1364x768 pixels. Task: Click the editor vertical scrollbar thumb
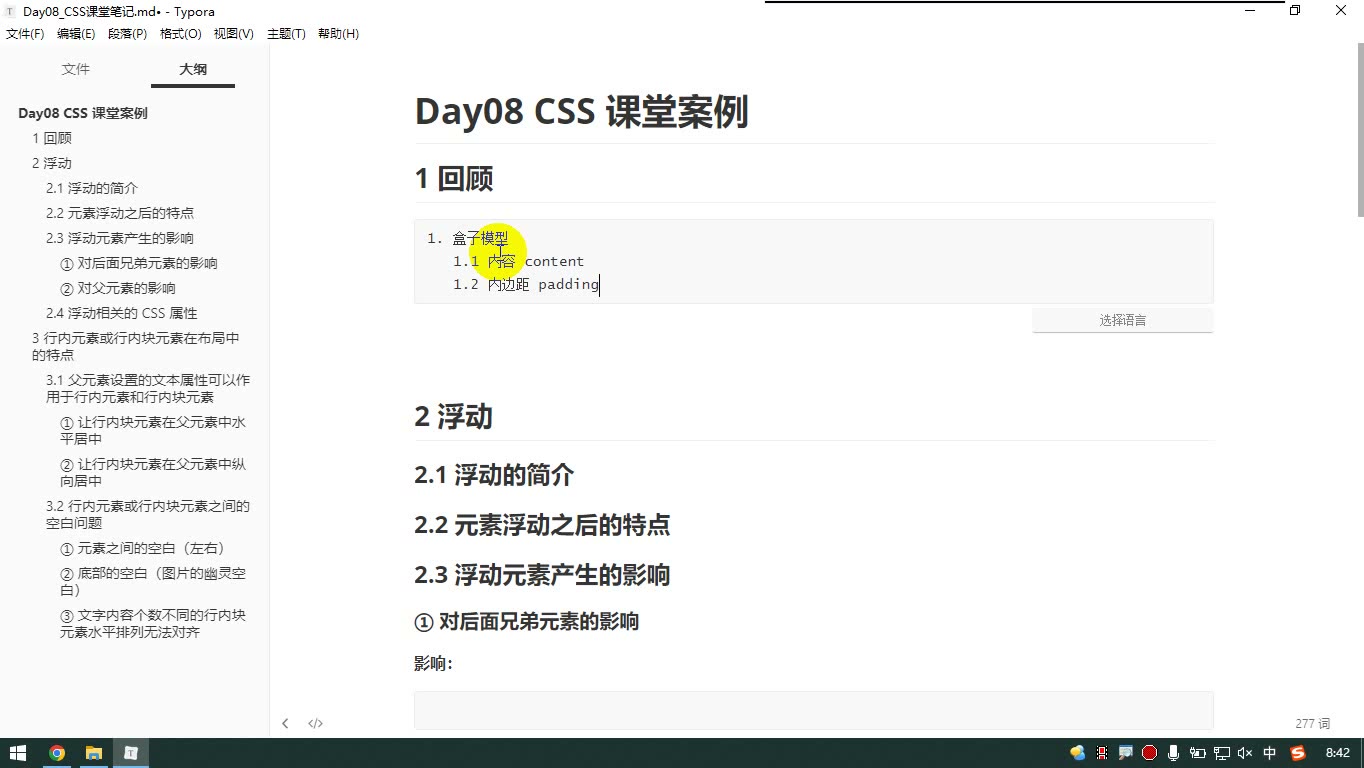click(x=1360, y=131)
